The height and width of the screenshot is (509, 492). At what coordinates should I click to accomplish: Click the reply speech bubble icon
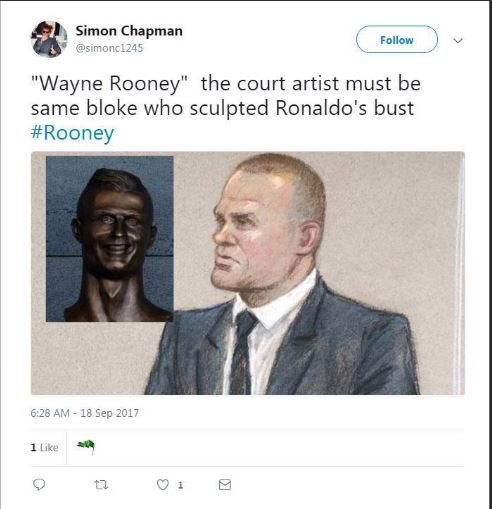[x=39, y=484]
